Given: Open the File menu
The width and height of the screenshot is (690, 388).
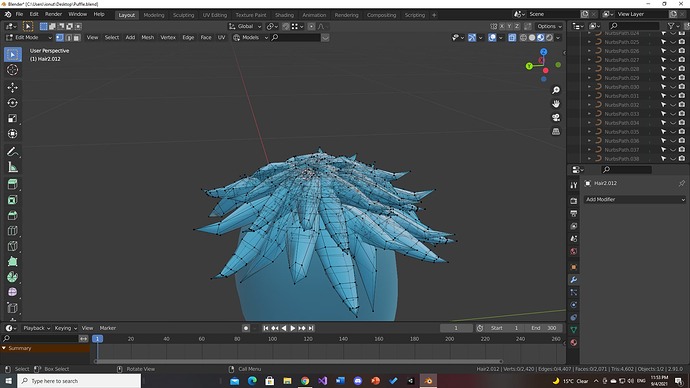Looking at the screenshot, I should [19, 14].
